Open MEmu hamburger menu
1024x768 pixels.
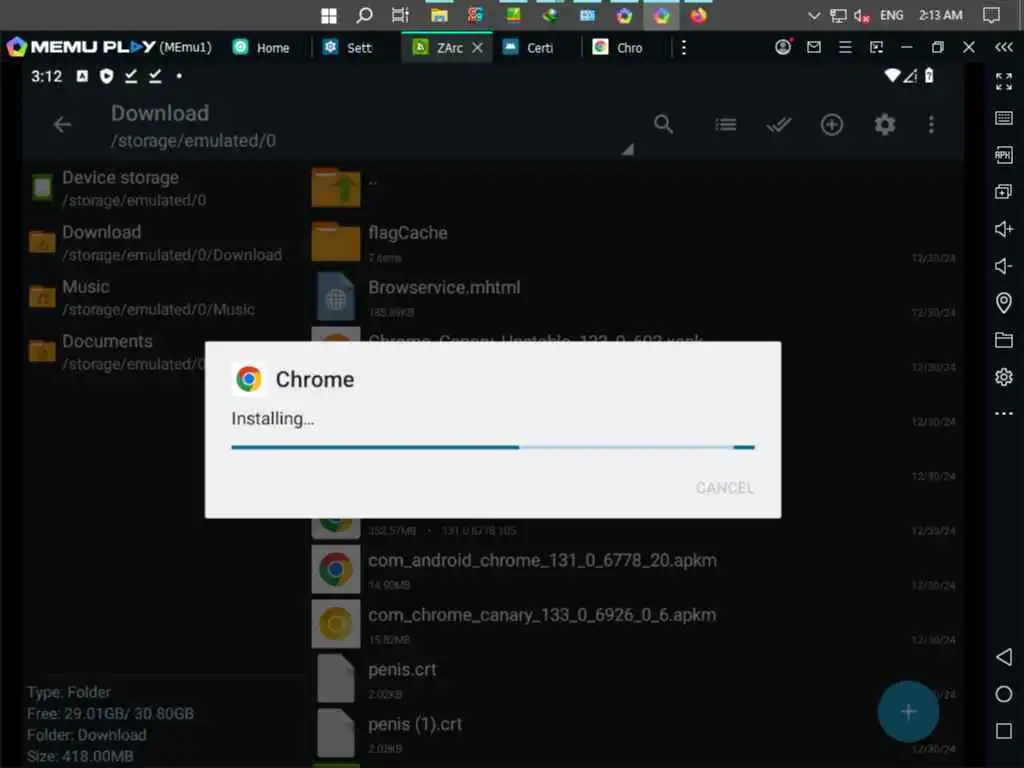click(x=845, y=47)
